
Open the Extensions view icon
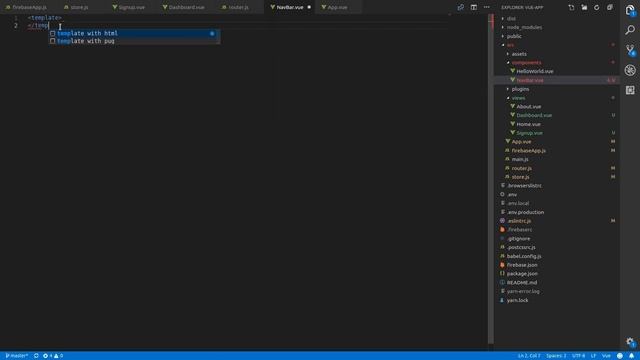pos(630,90)
